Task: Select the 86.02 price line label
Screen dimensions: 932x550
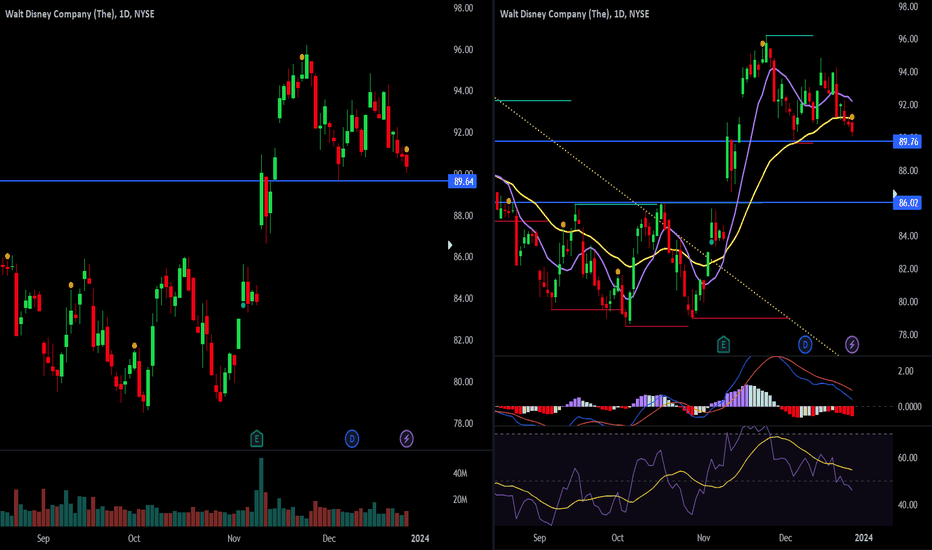Action: pyautogui.click(x=908, y=203)
